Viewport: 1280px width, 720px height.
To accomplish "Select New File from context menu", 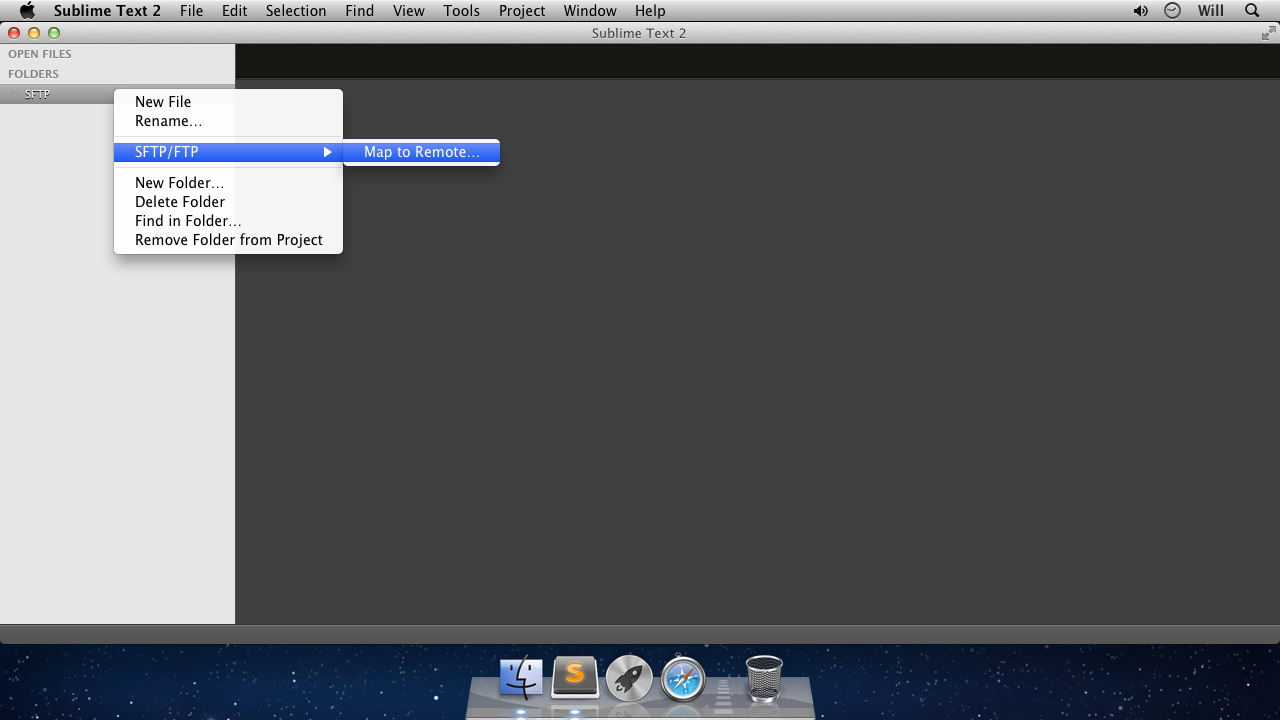I will [228, 102].
